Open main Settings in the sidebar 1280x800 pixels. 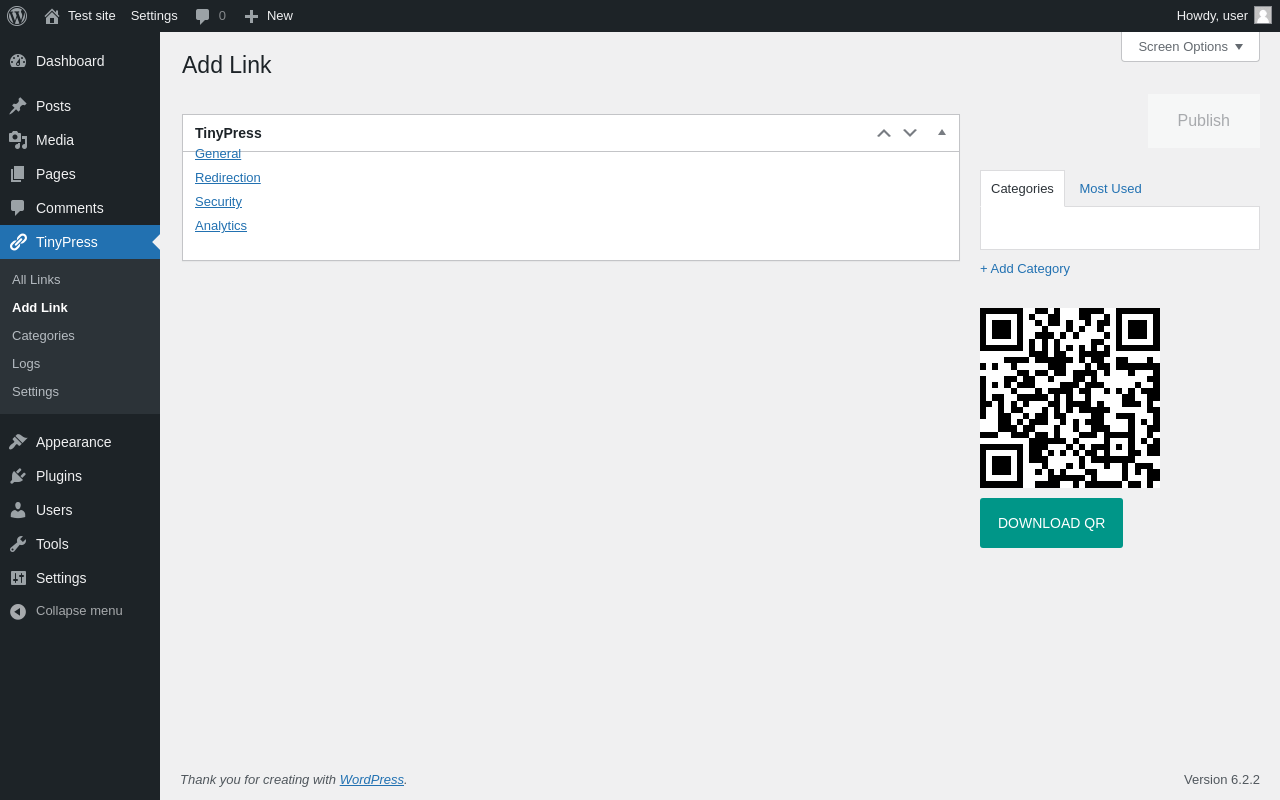tap(80, 578)
